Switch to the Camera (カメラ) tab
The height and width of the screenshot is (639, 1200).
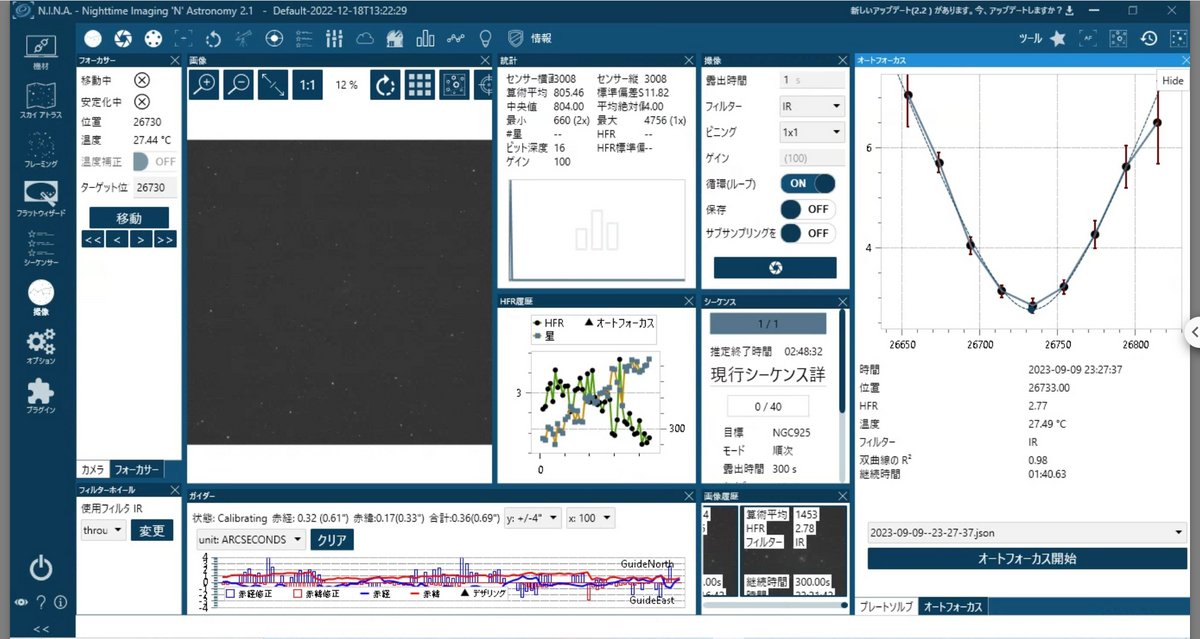pos(93,469)
